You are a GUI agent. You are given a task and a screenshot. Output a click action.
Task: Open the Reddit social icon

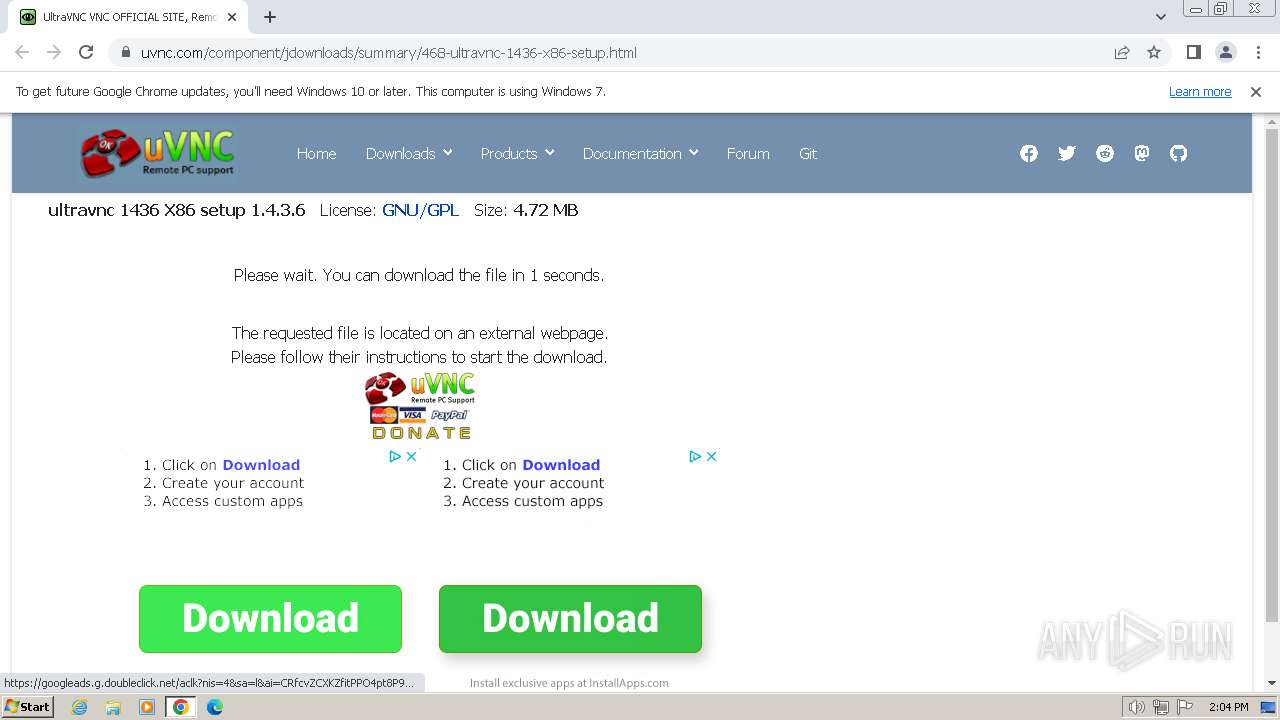pyautogui.click(x=1105, y=153)
